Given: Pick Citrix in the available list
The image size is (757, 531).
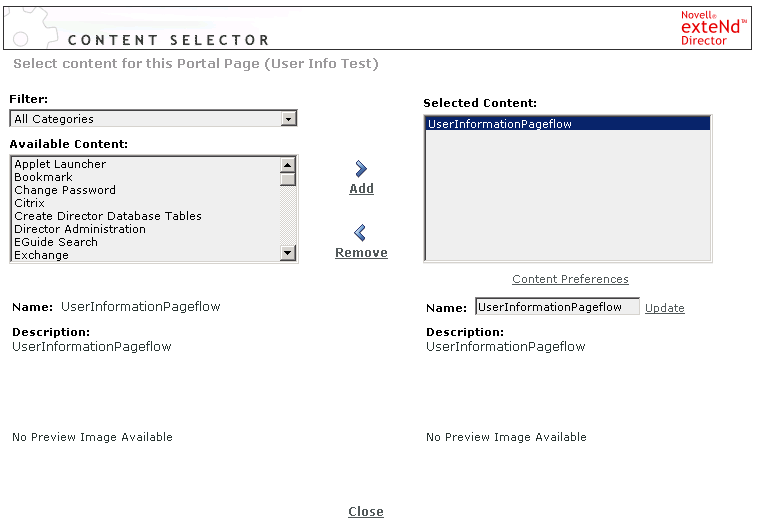Looking at the screenshot, I should (29, 203).
